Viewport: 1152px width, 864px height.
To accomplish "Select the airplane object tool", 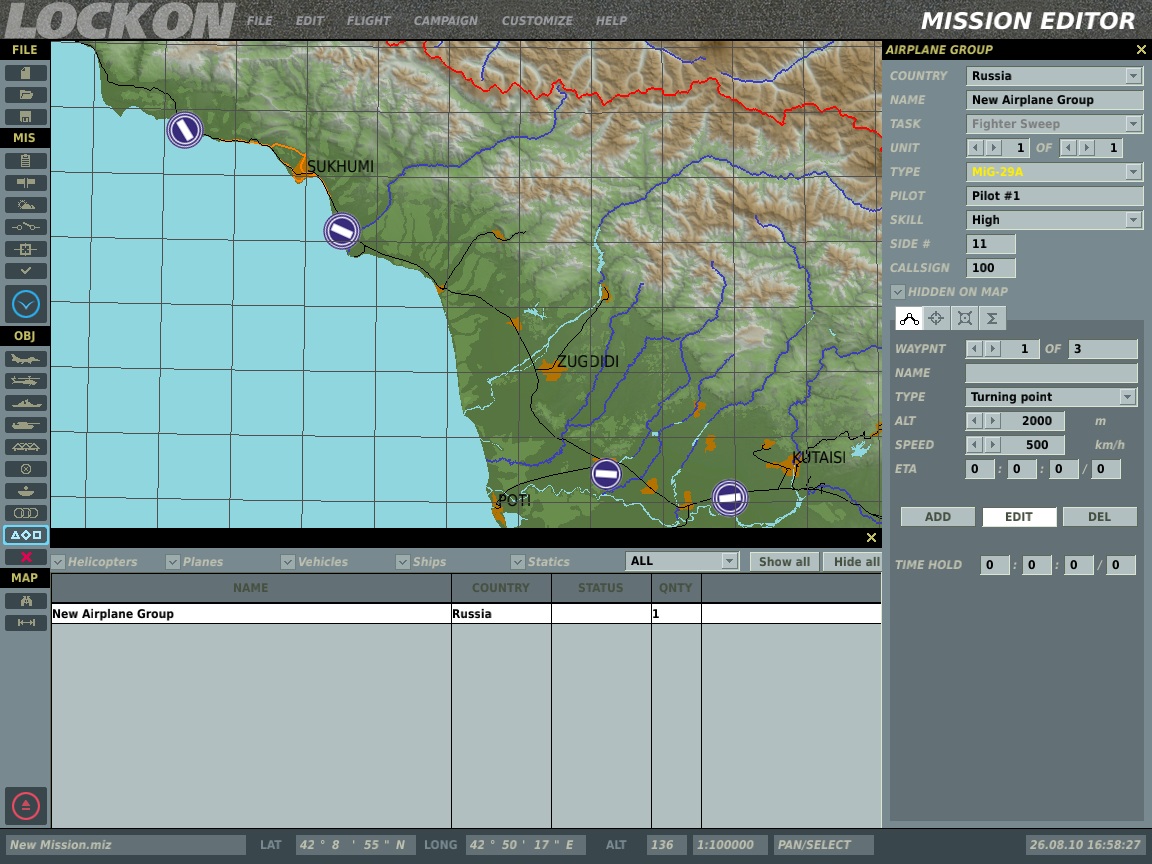I will coord(26,359).
